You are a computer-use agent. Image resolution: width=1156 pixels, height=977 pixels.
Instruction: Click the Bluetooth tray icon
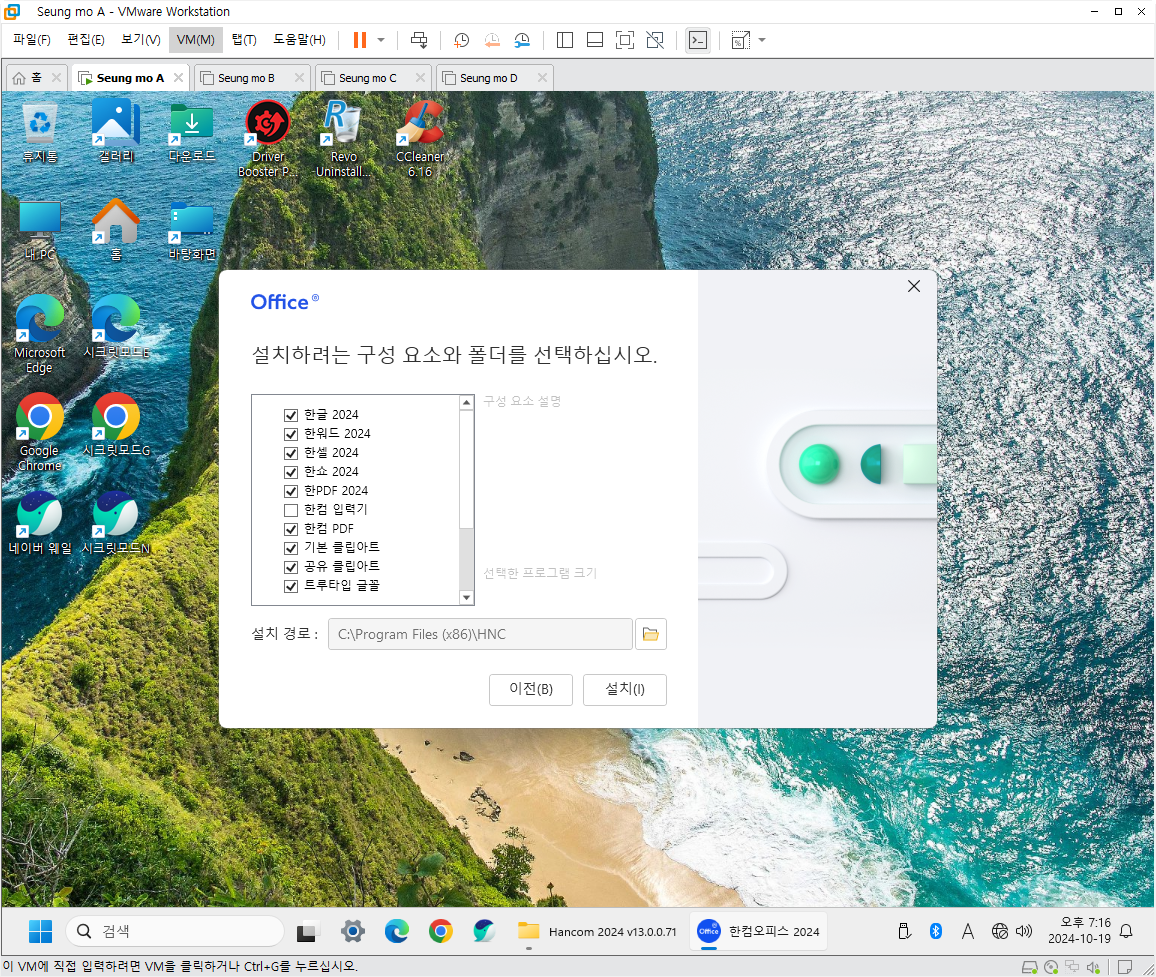tap(936, 931)
